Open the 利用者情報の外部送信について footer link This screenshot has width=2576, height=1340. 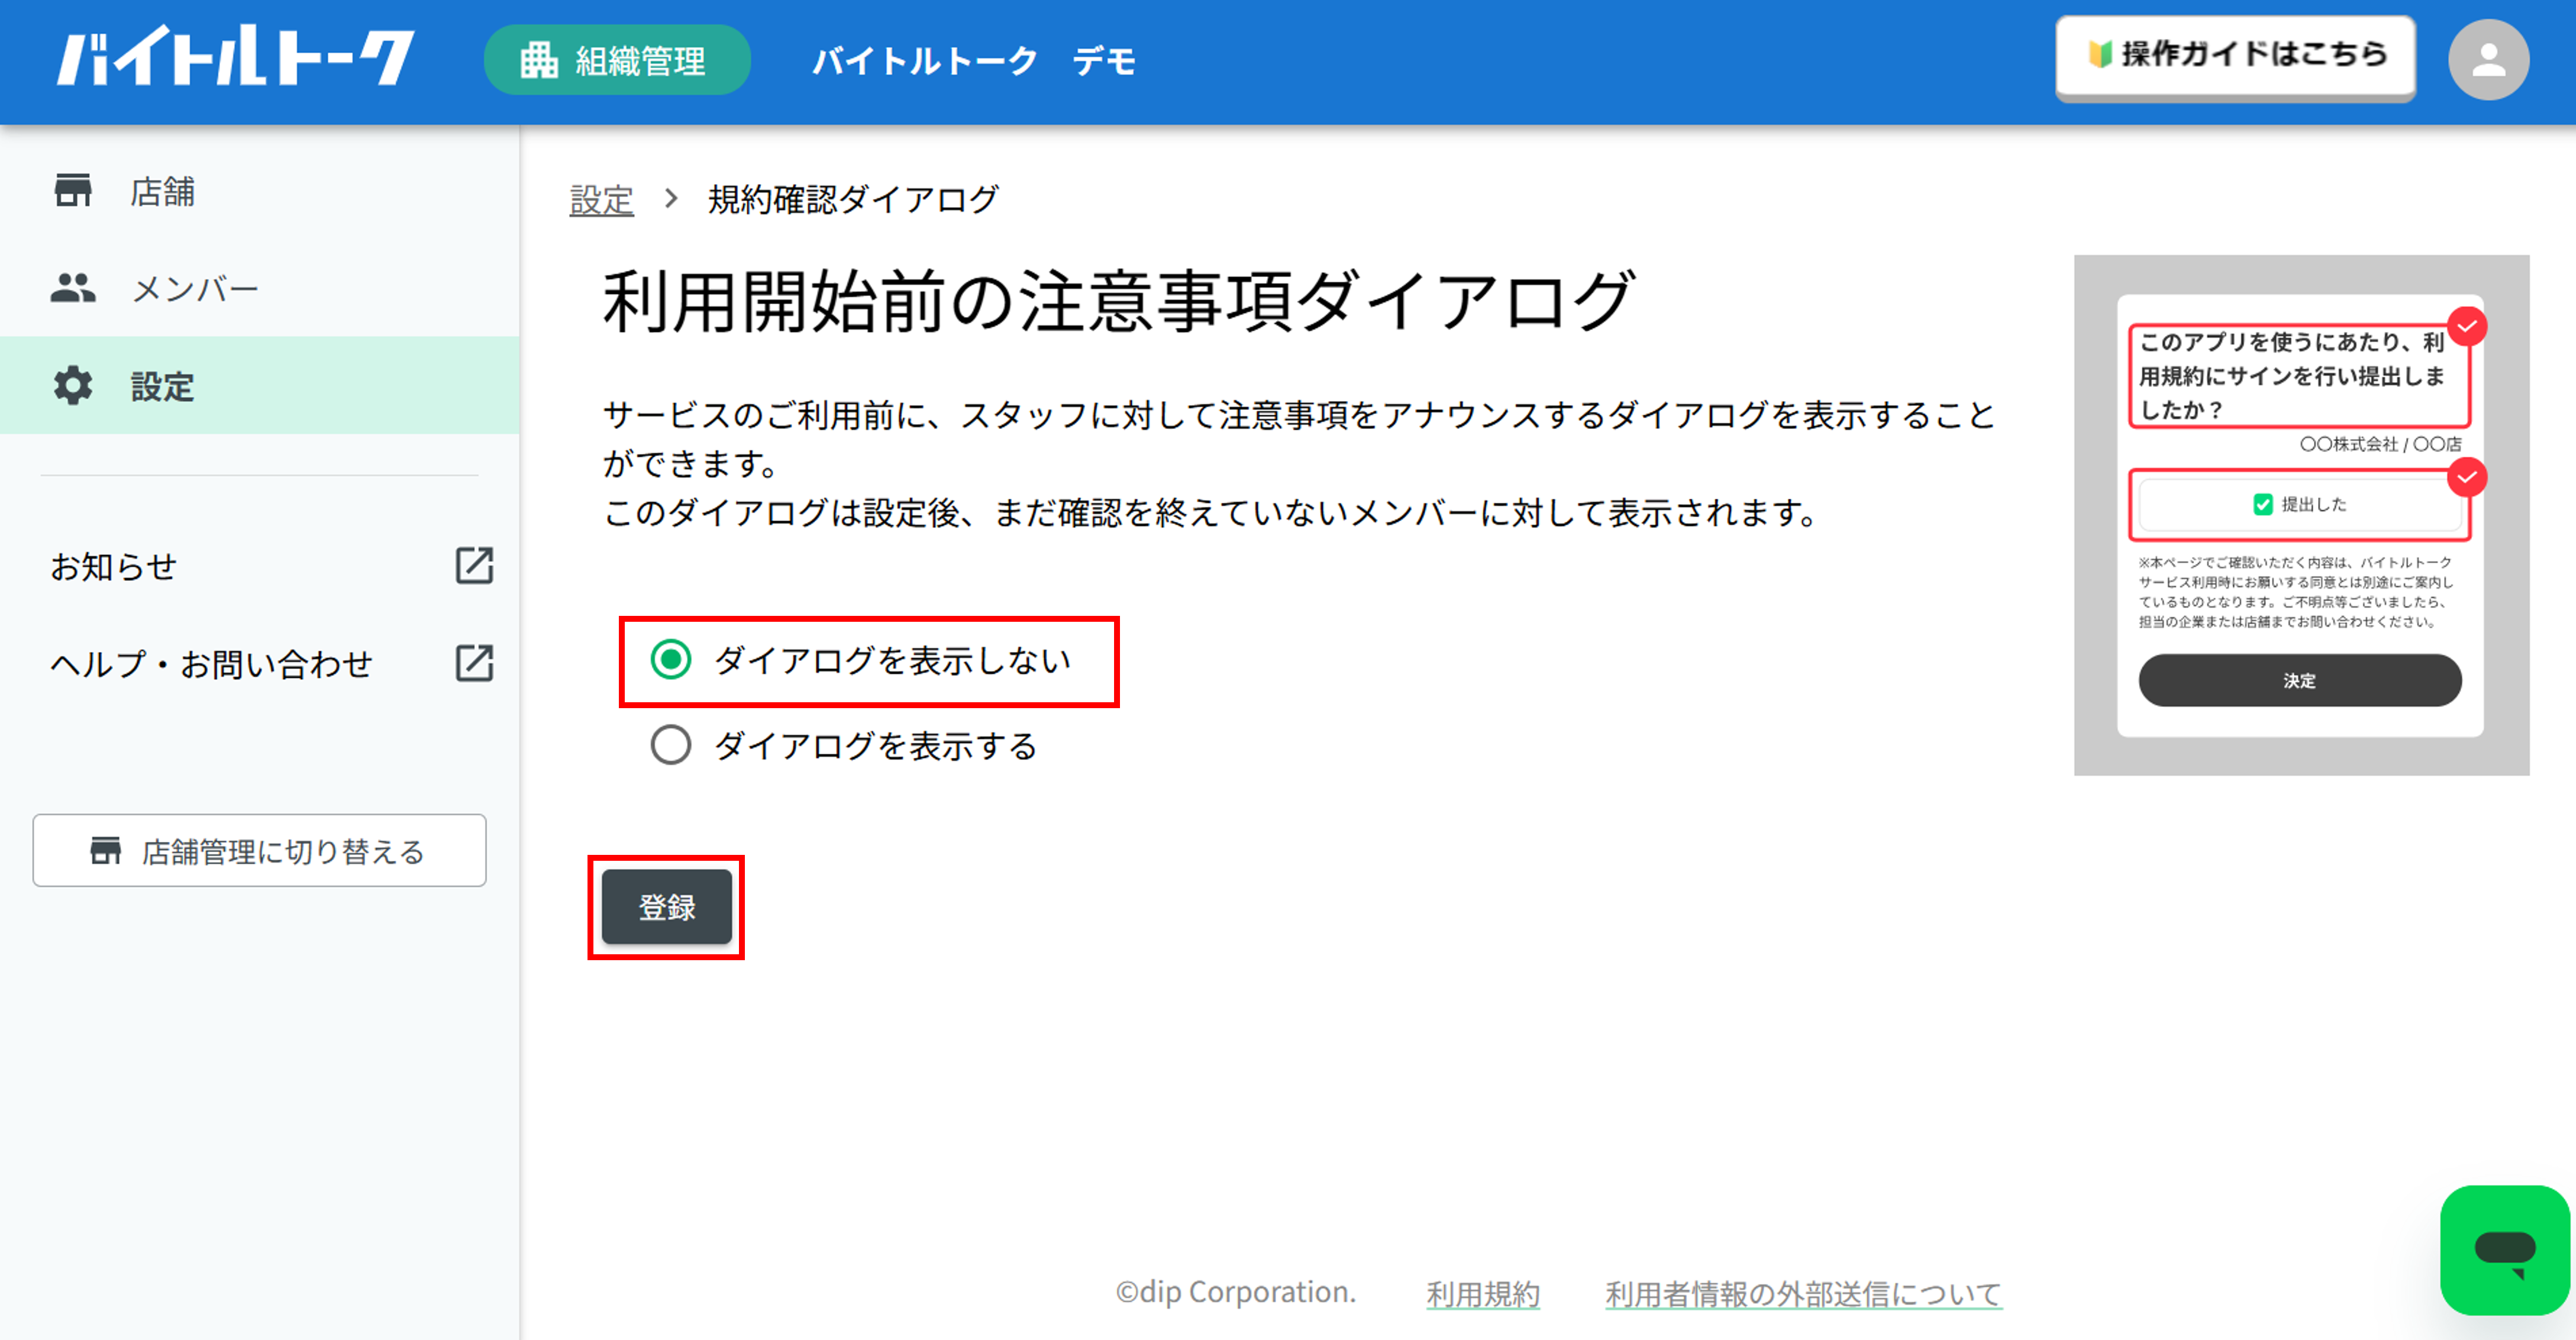[x=1803, y=1293]
